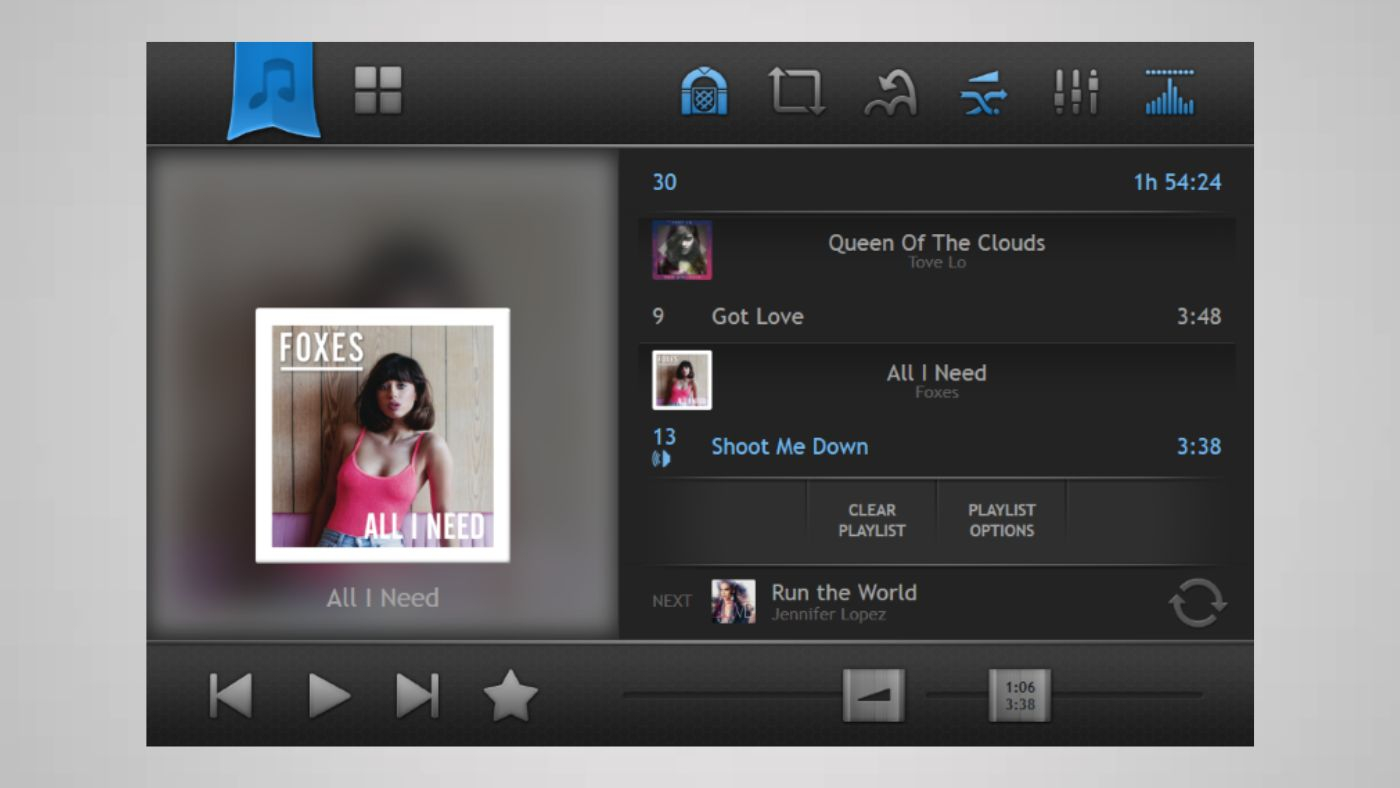The image size is (1400, 788).
Task: Show the spectrum visualizer icon
Action: click(1170, 92)
